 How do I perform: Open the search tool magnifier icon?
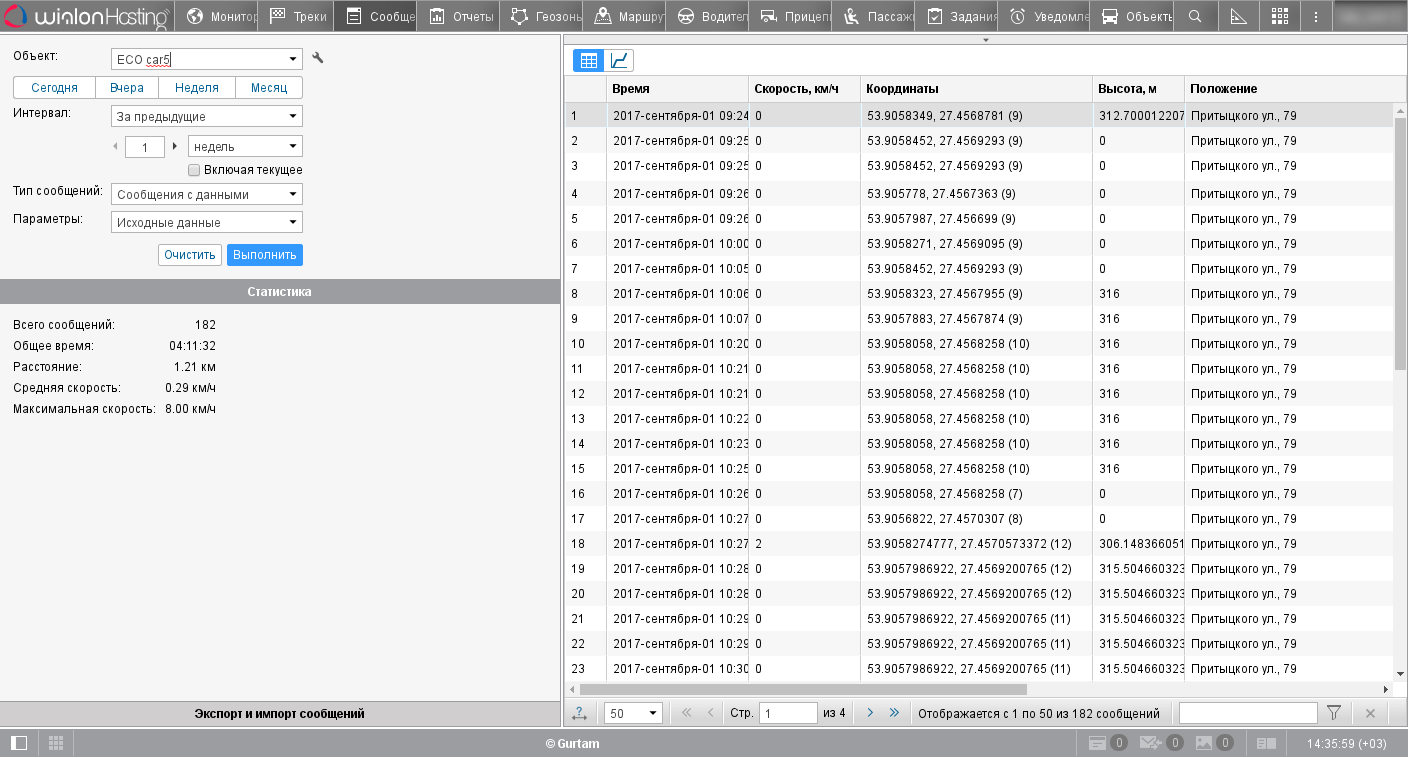(1195, 16)
